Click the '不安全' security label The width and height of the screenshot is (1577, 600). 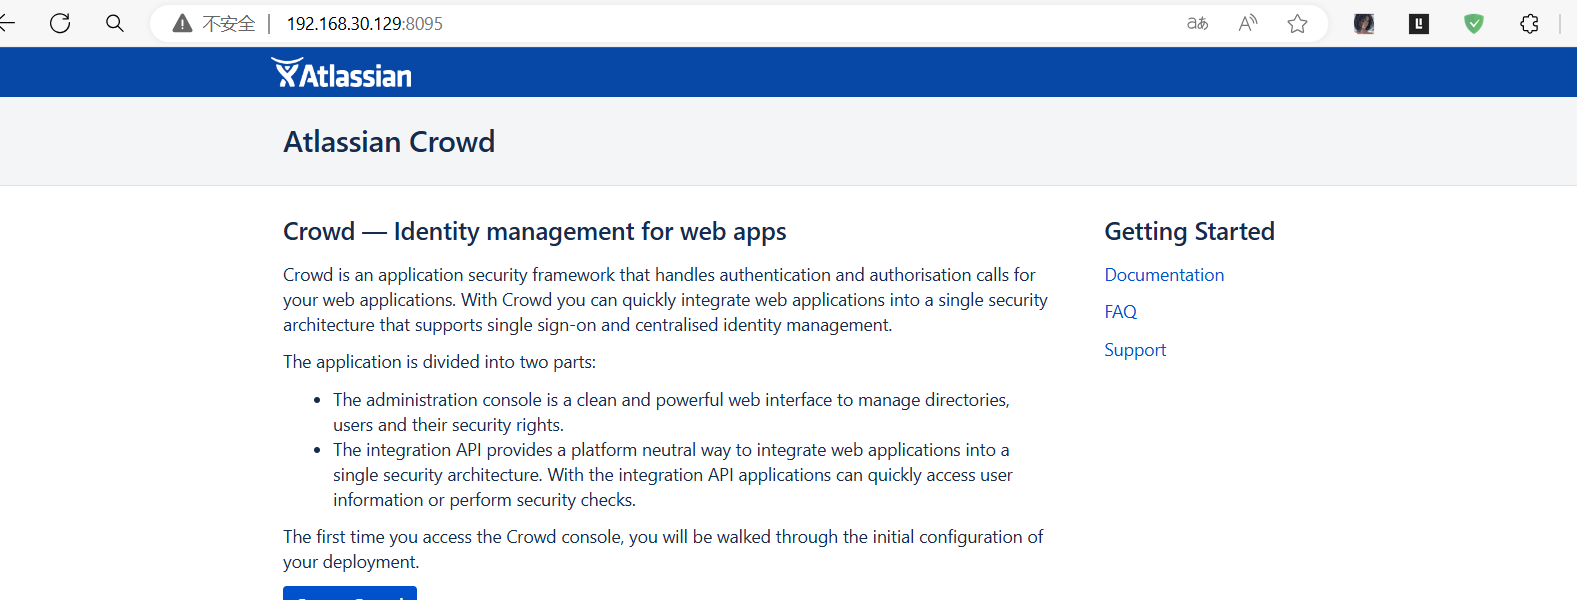[229, 24]
